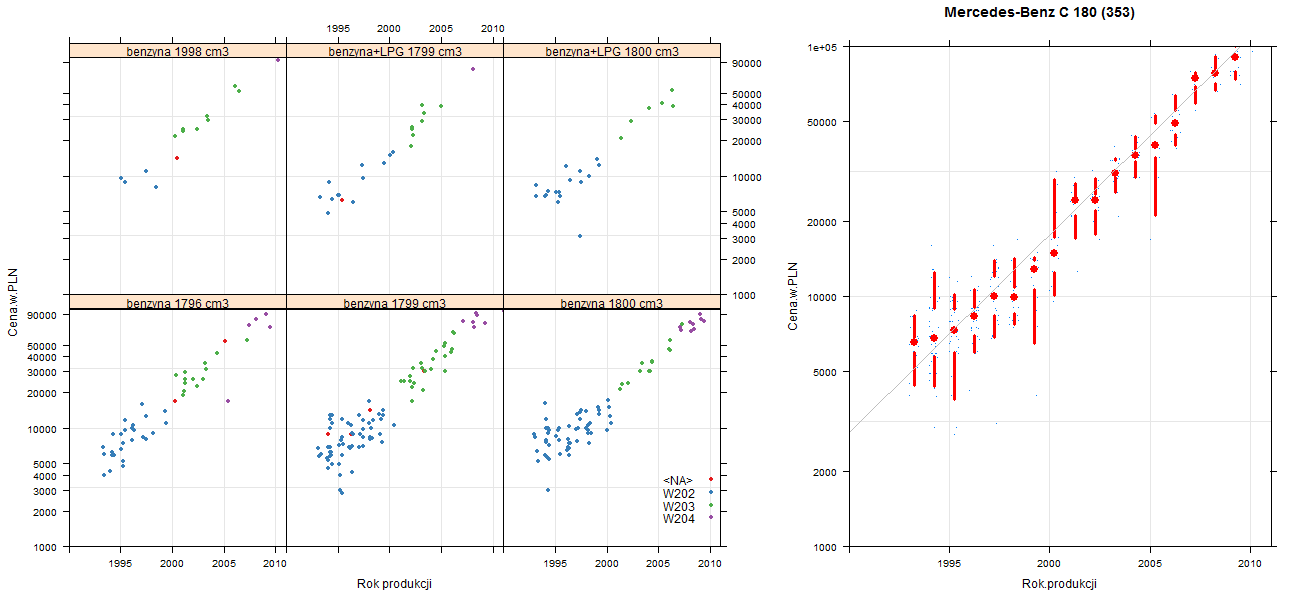Click the 2010 x-axis tick on right plot
This screenshot has width=1300, height=600.
tap(1249, 565)
